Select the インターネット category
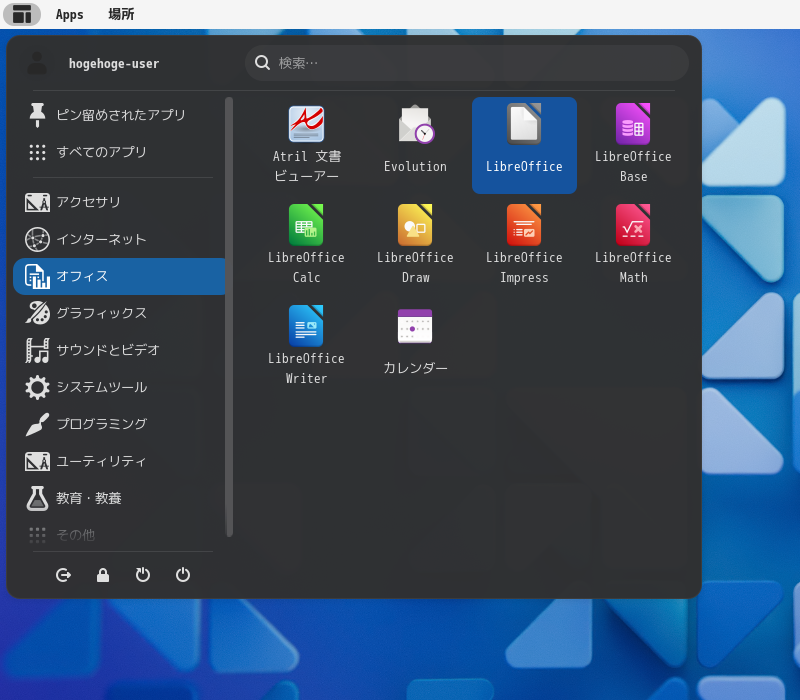 click(x=119, y=239)
